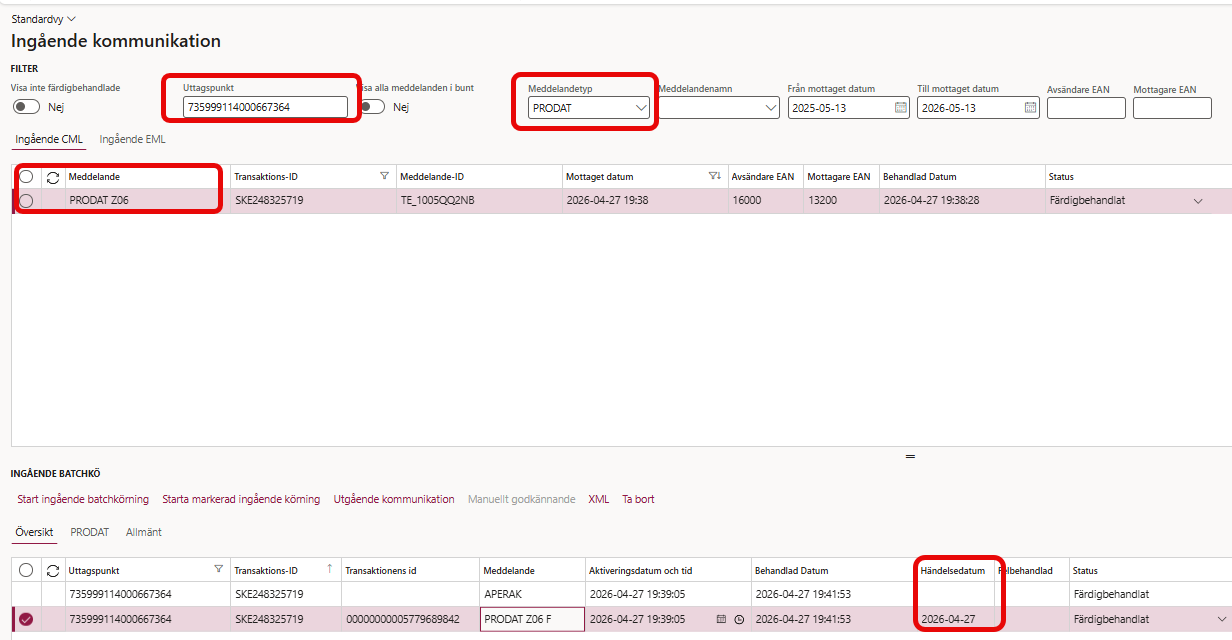Open the Meddelandetyp PRODAT dropdown
The image size is (1232, 640).
590,108
